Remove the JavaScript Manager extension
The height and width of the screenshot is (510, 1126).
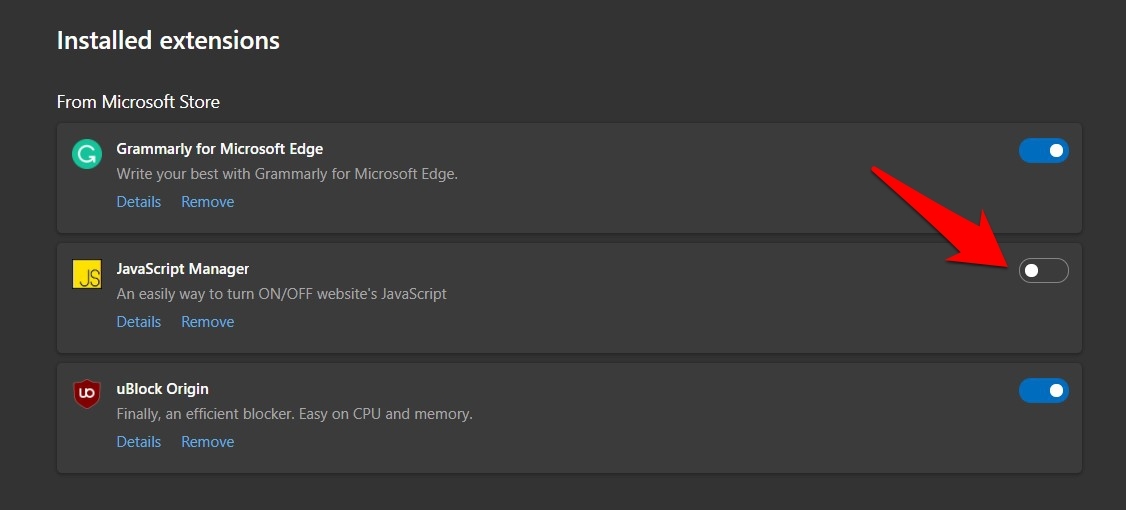click(x=207, y=322)
